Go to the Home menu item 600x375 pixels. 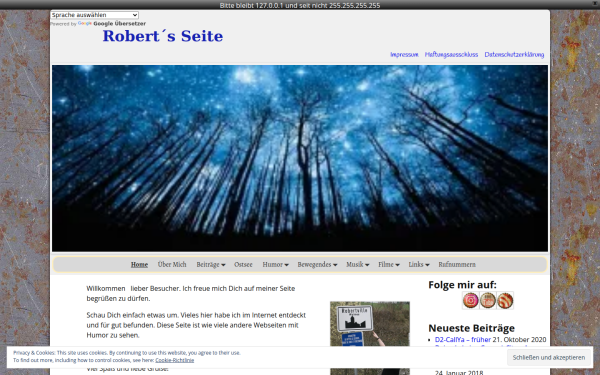[x=139, y=264]
